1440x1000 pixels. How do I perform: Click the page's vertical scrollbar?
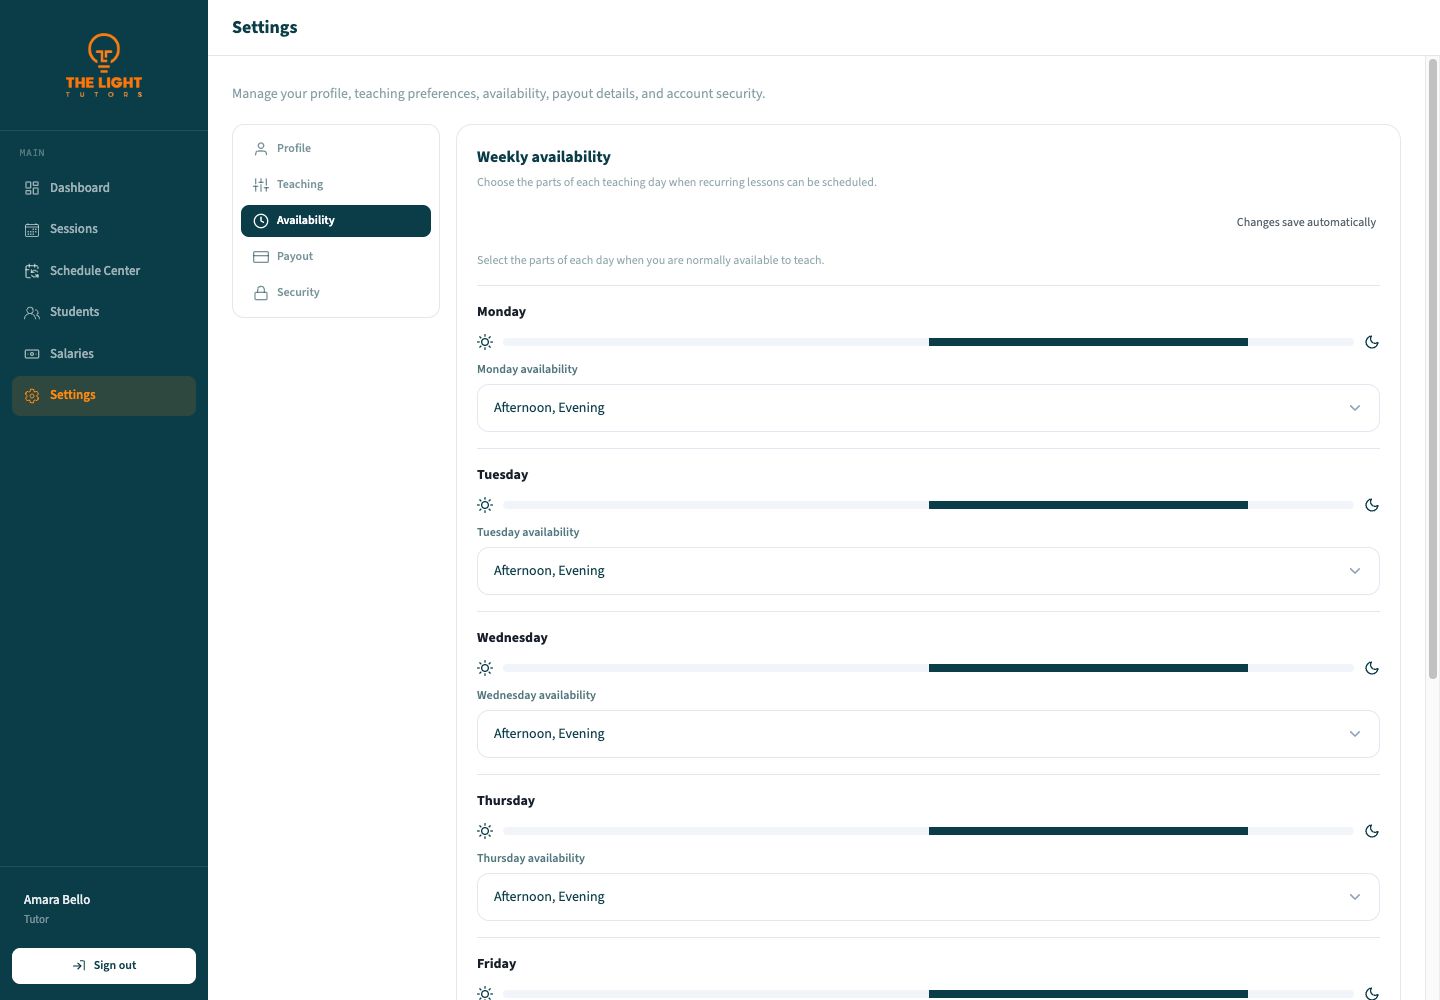click(1432, 370)
